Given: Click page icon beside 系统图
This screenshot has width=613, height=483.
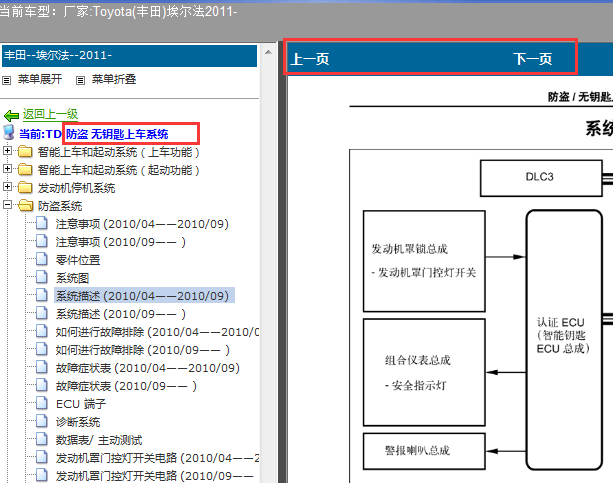Looking at the screenshot, I should (42, 277).
